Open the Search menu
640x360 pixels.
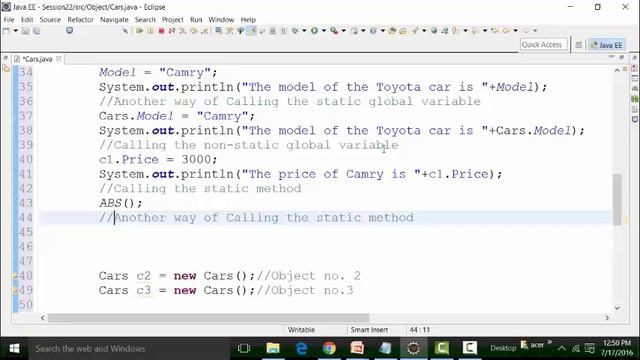(x=145, y=20)
